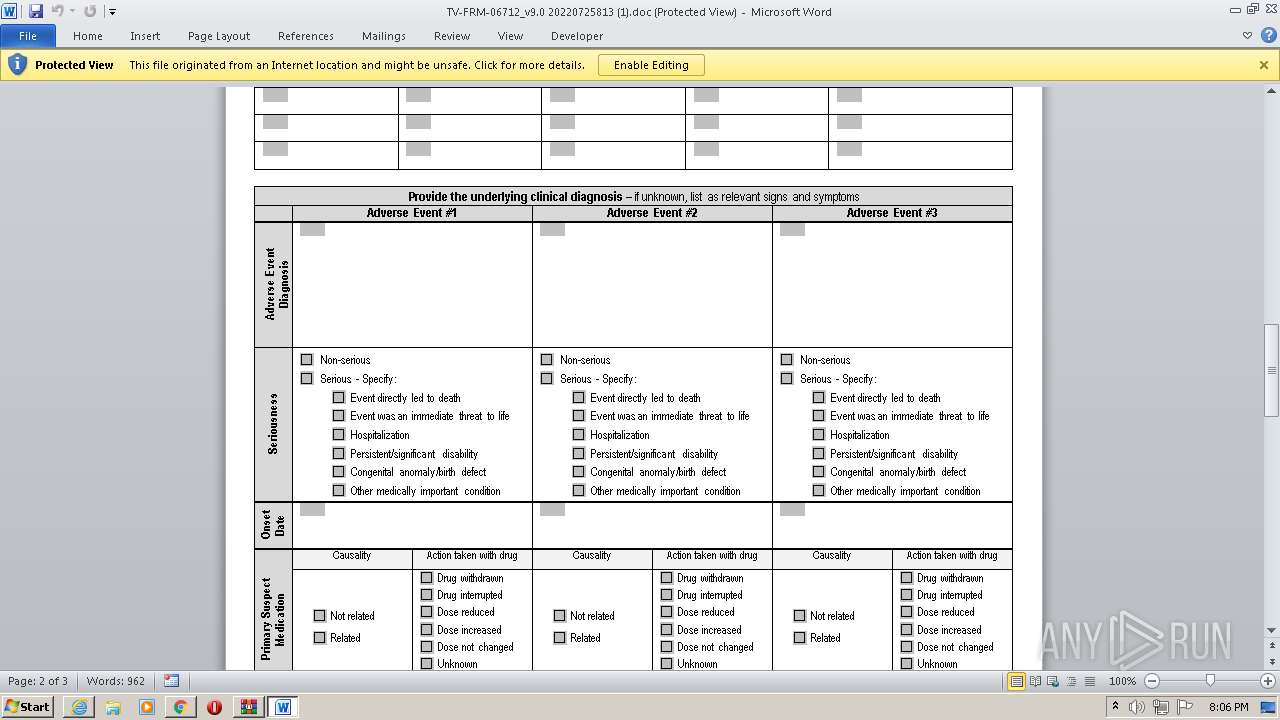Image resolution: width=1280 pixels, height=720 pixels.
Task: Open the Mailings tab
Action: pos(384,36)
